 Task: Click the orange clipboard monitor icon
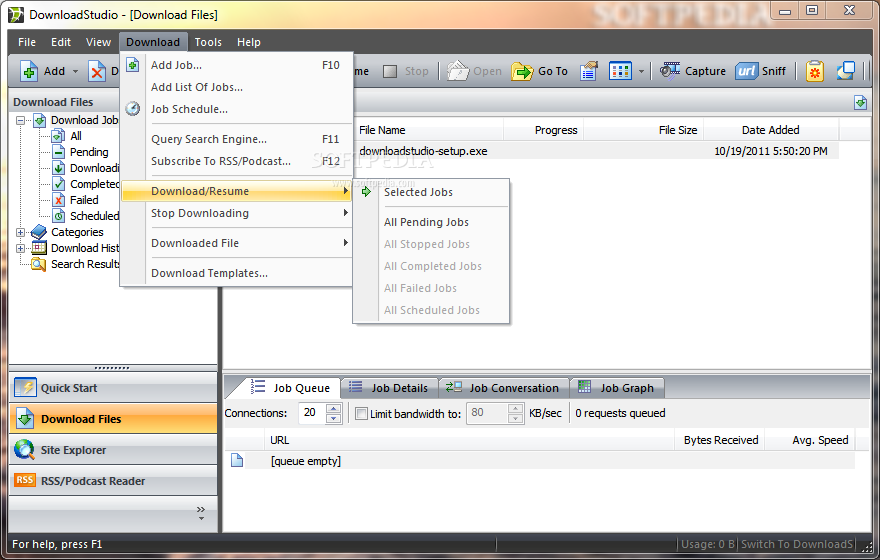[x=815, y=71]
